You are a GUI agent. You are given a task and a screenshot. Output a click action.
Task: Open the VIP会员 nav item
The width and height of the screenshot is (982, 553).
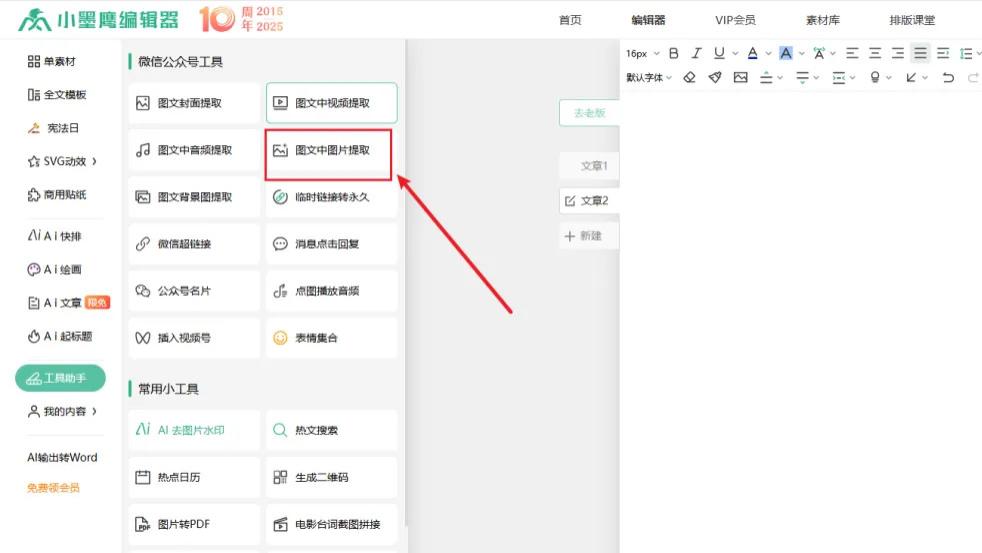(x=735, y=20)
